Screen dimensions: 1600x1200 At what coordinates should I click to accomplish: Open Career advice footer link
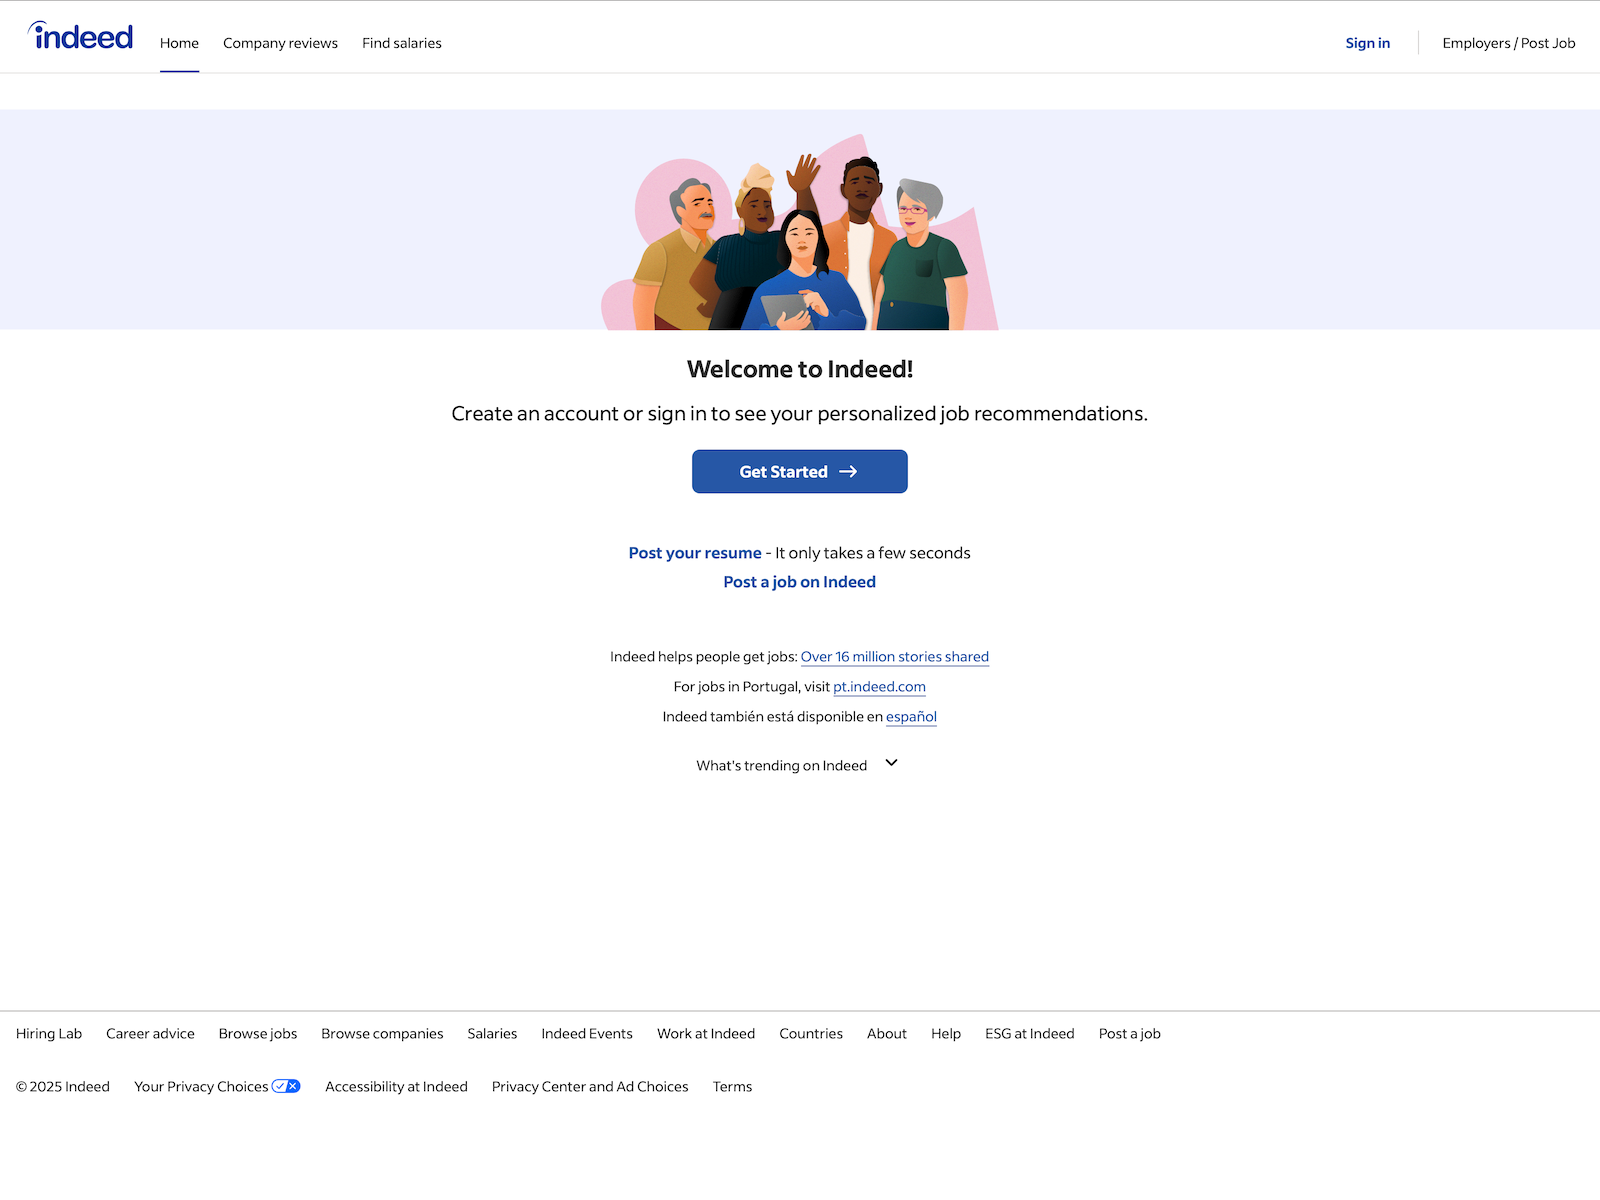[150, 1034]
